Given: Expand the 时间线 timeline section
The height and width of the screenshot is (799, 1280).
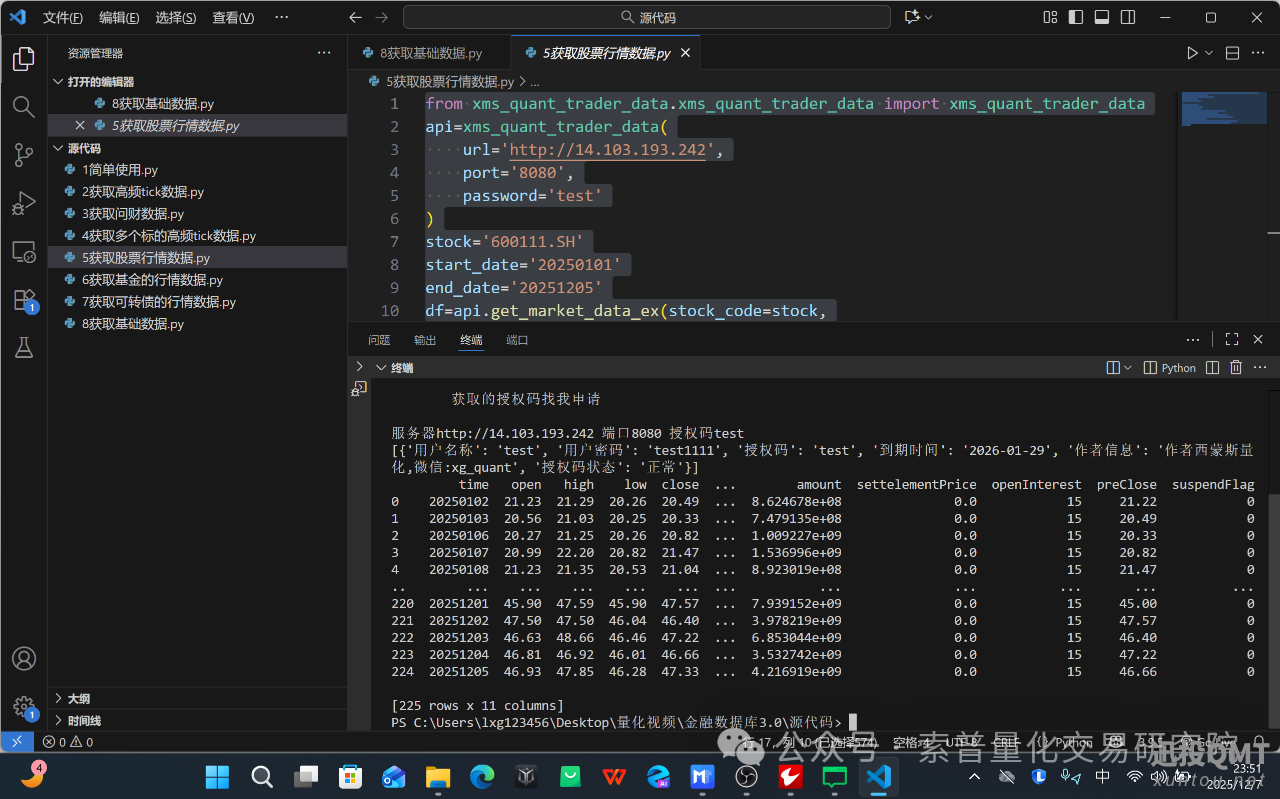Looking at the screenshot, I should (x=84, y=721).
